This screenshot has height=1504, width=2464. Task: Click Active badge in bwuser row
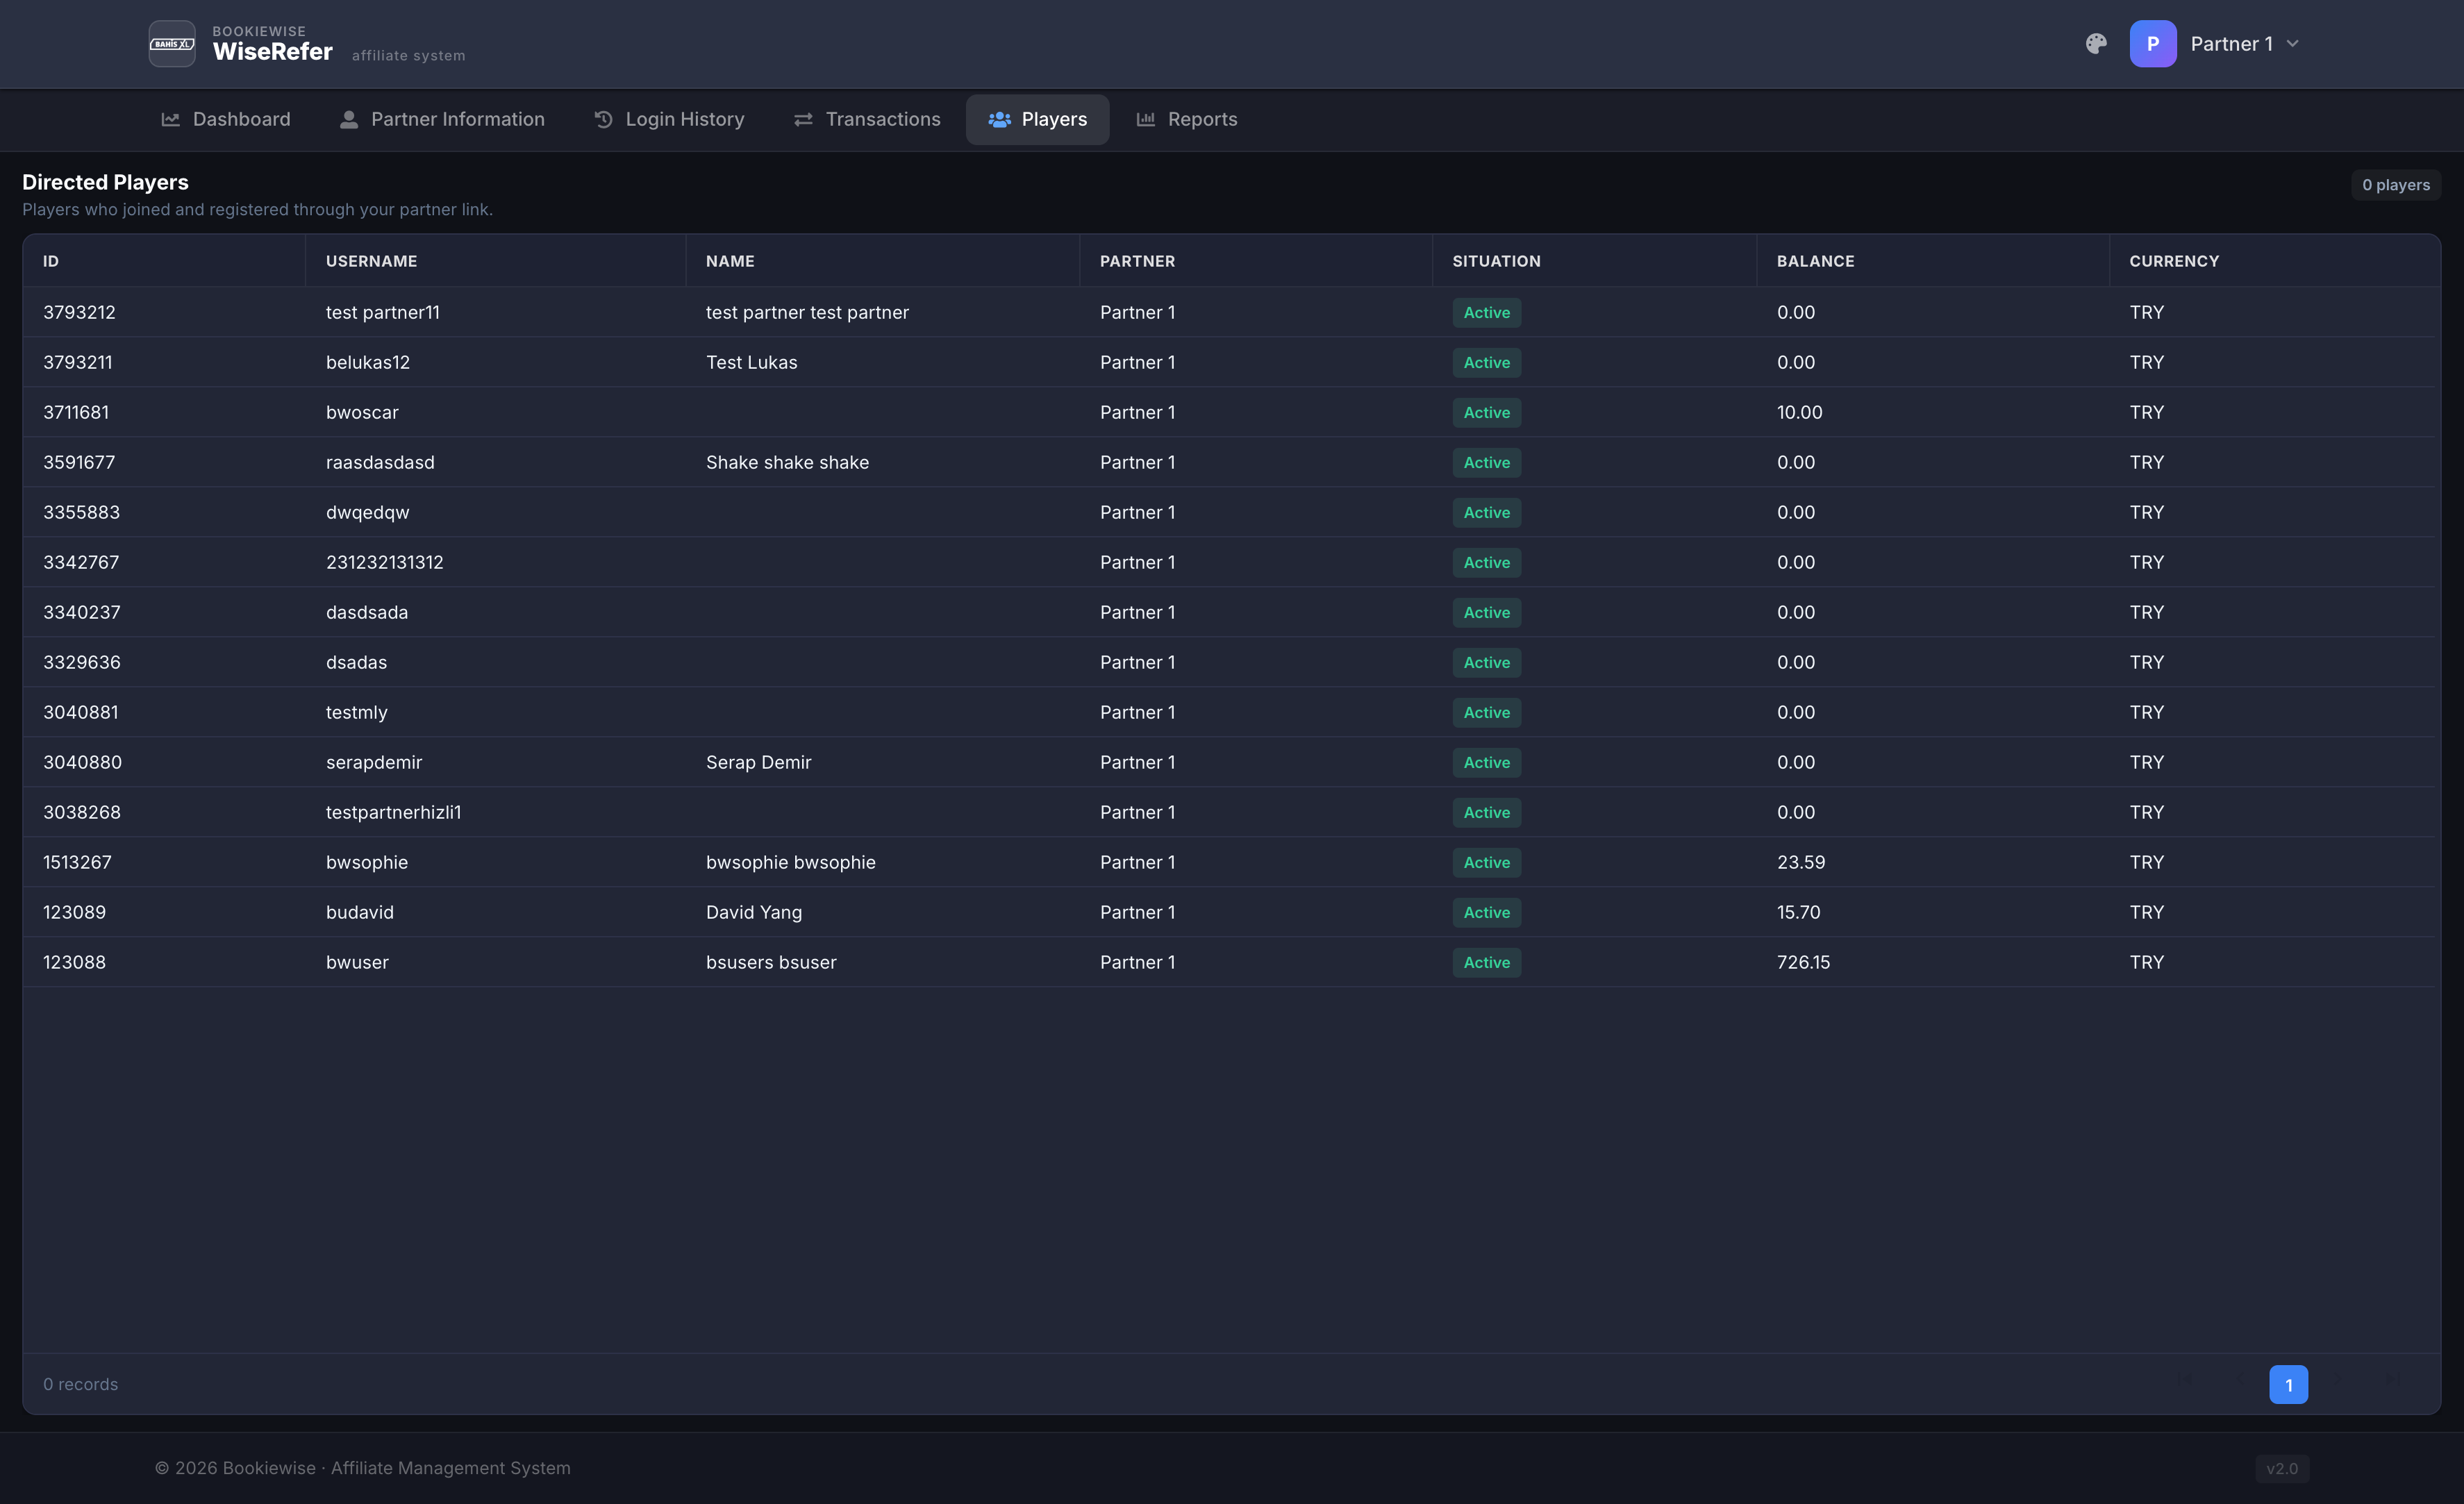tap(1487, 963)
